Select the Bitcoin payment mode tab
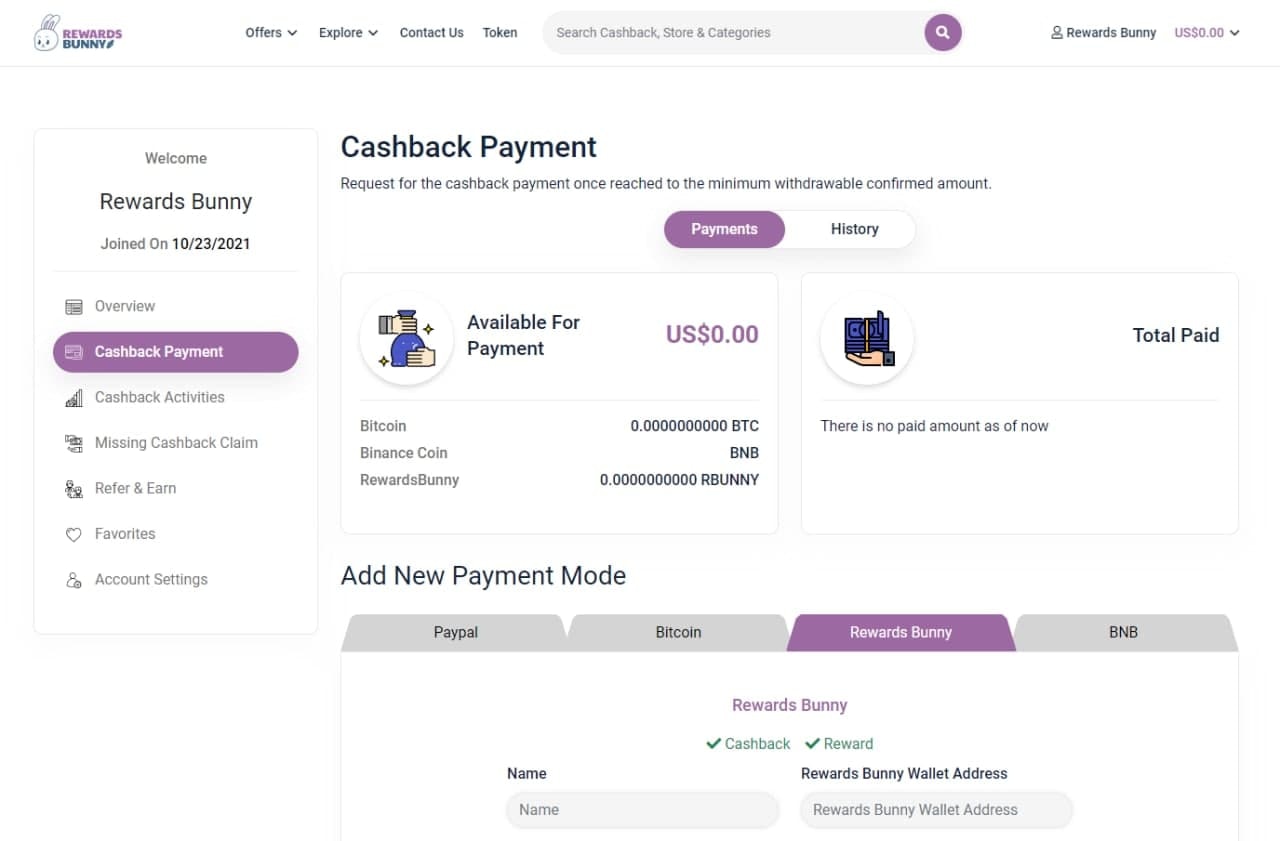This screenshot has height=841, width=1280. point(678,632)
